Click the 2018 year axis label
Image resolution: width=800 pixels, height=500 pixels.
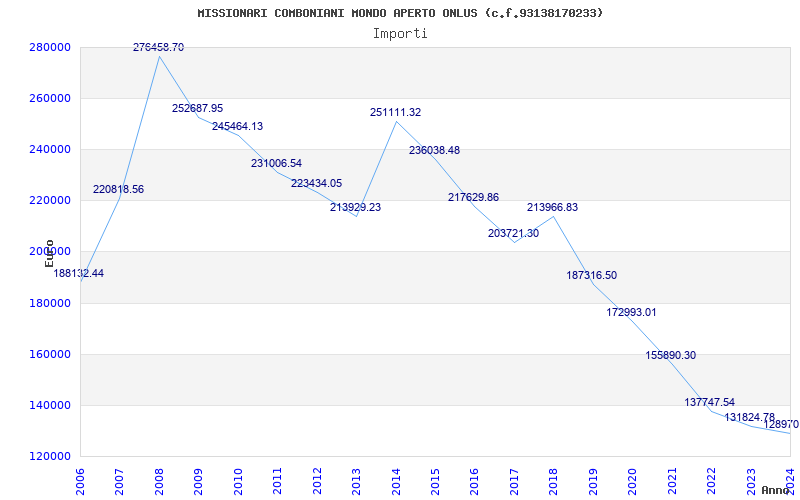pos(554,480)
